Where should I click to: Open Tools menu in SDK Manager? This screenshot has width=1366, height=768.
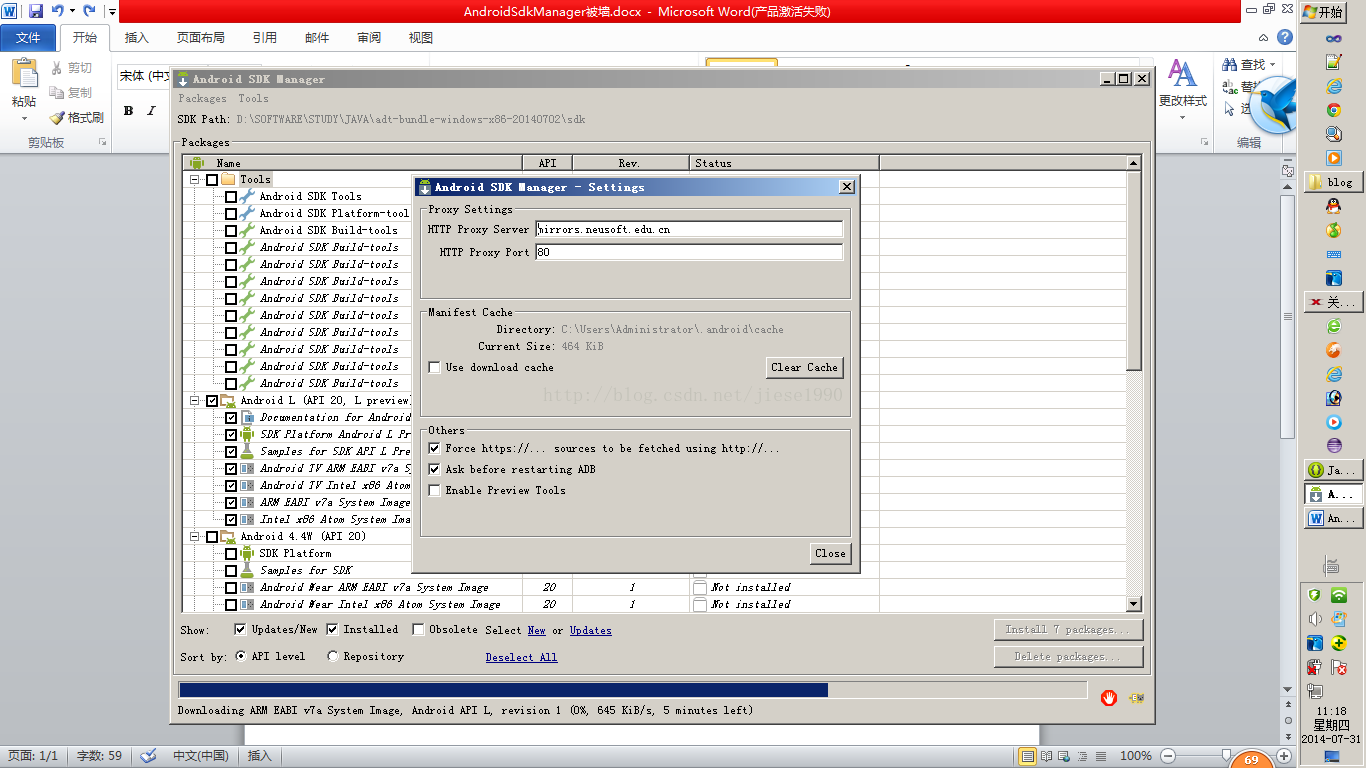tap(253, 99)
